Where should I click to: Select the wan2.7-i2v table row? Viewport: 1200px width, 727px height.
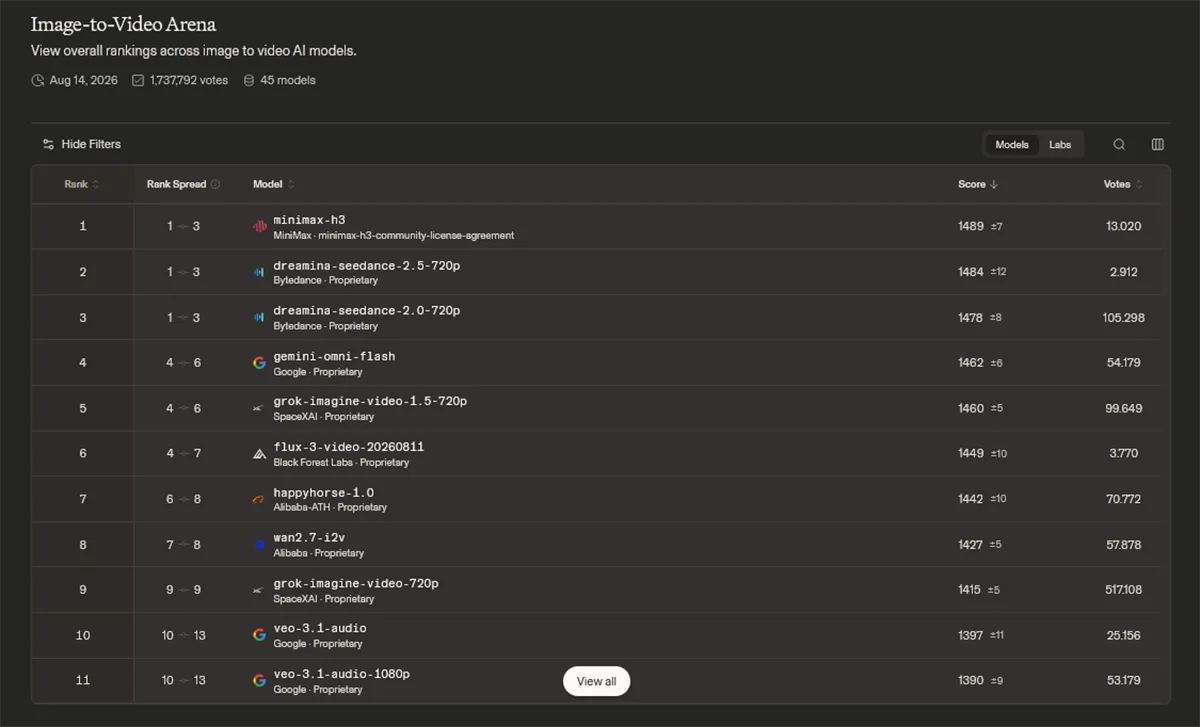click(x=600, y=545)
